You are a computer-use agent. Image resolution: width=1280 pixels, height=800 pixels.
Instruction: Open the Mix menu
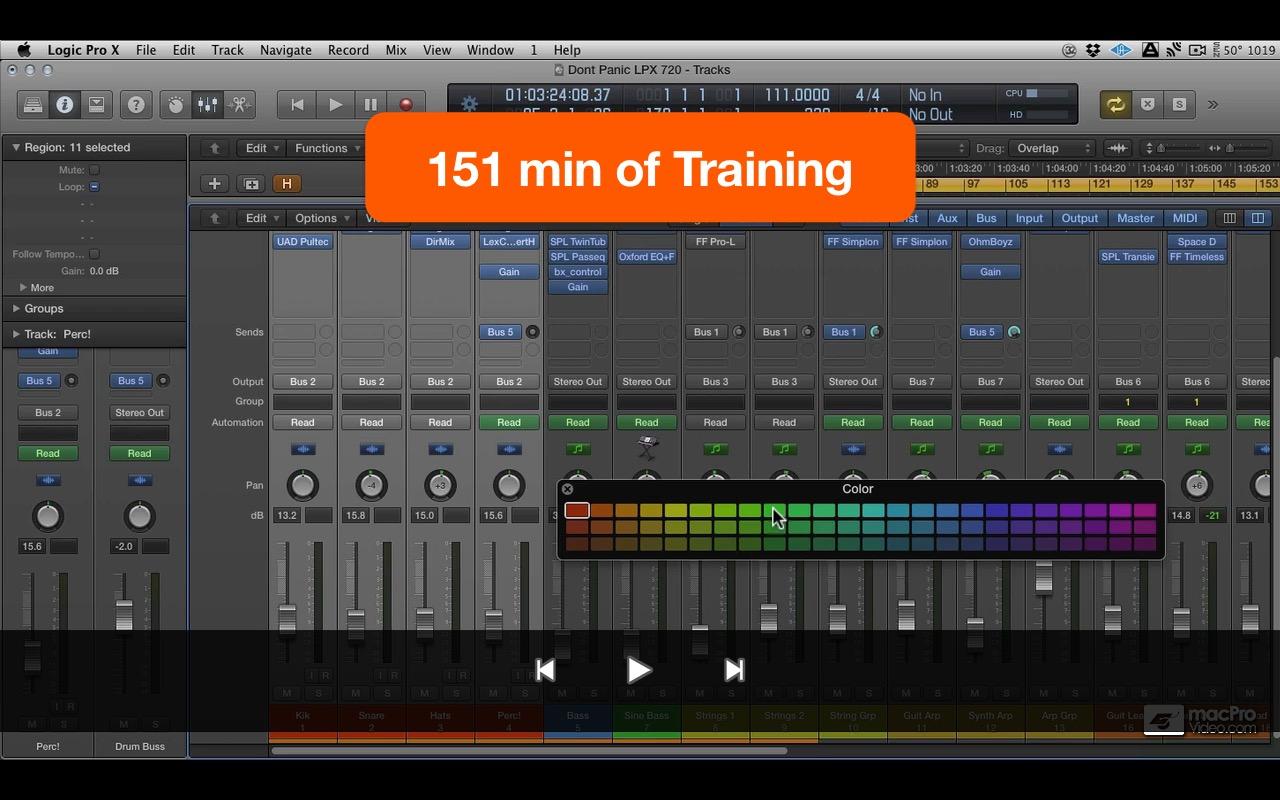click(x=396, y=50)
